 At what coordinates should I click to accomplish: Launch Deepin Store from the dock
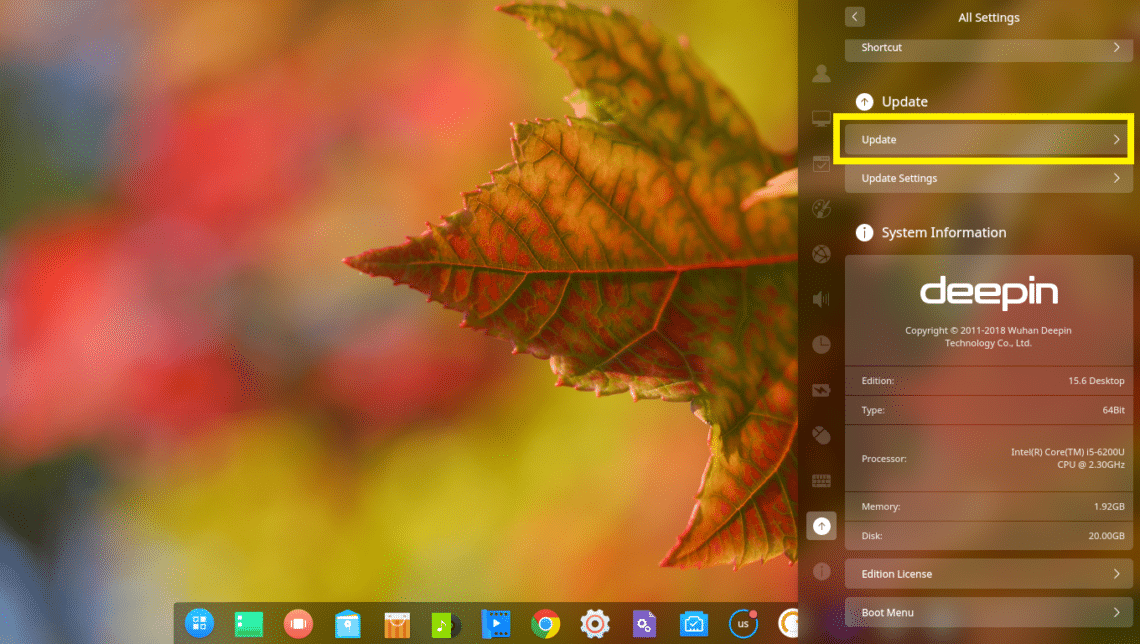[397, 624]
